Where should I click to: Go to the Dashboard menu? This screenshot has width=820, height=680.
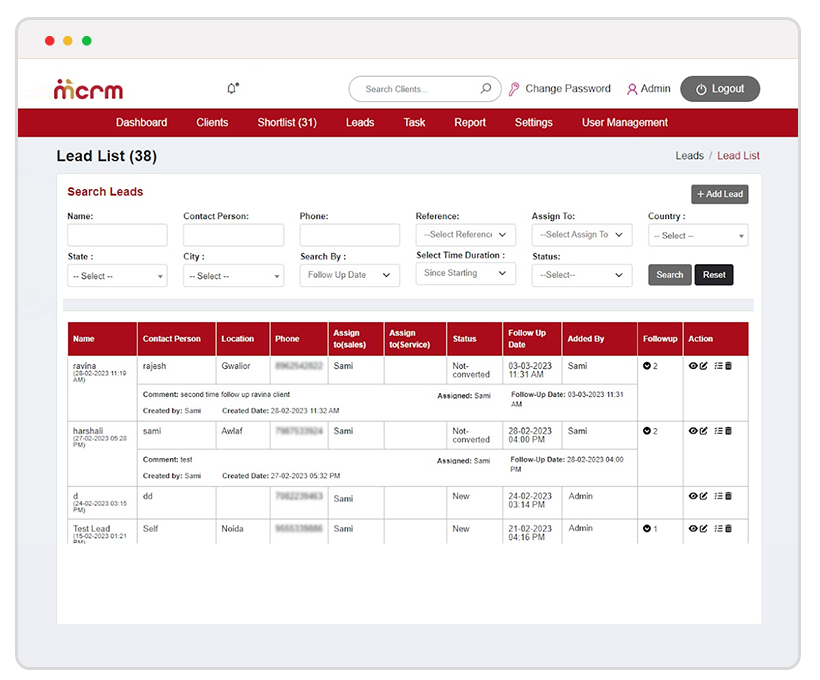click(x=141, y=123)
